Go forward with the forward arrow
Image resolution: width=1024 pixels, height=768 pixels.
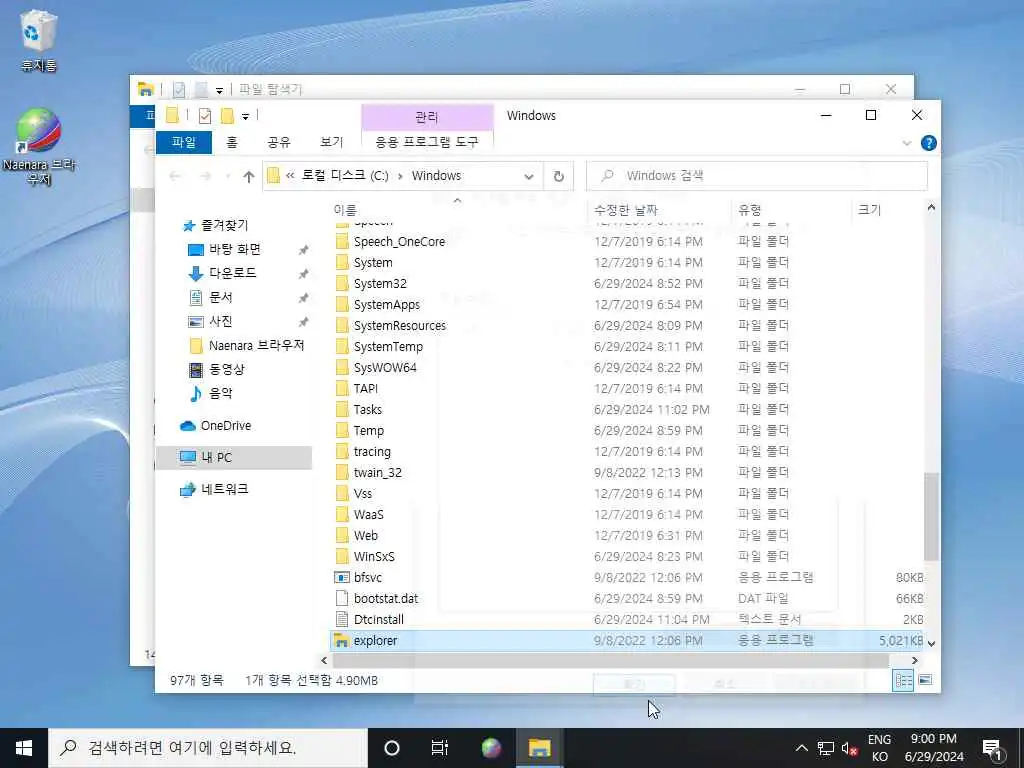click(205, 176)
